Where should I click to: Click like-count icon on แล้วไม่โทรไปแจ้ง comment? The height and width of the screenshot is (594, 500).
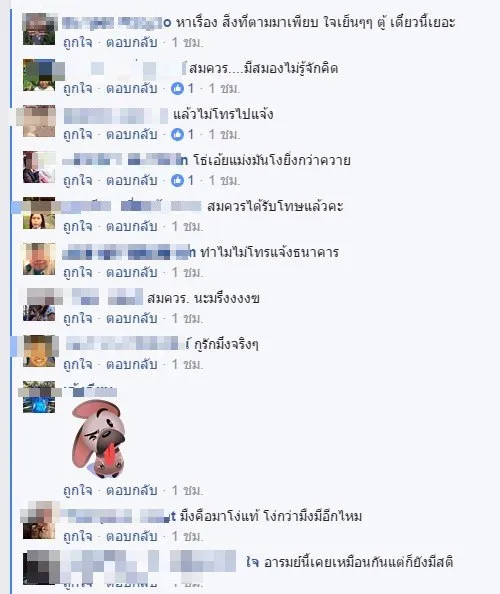point(177,134)
